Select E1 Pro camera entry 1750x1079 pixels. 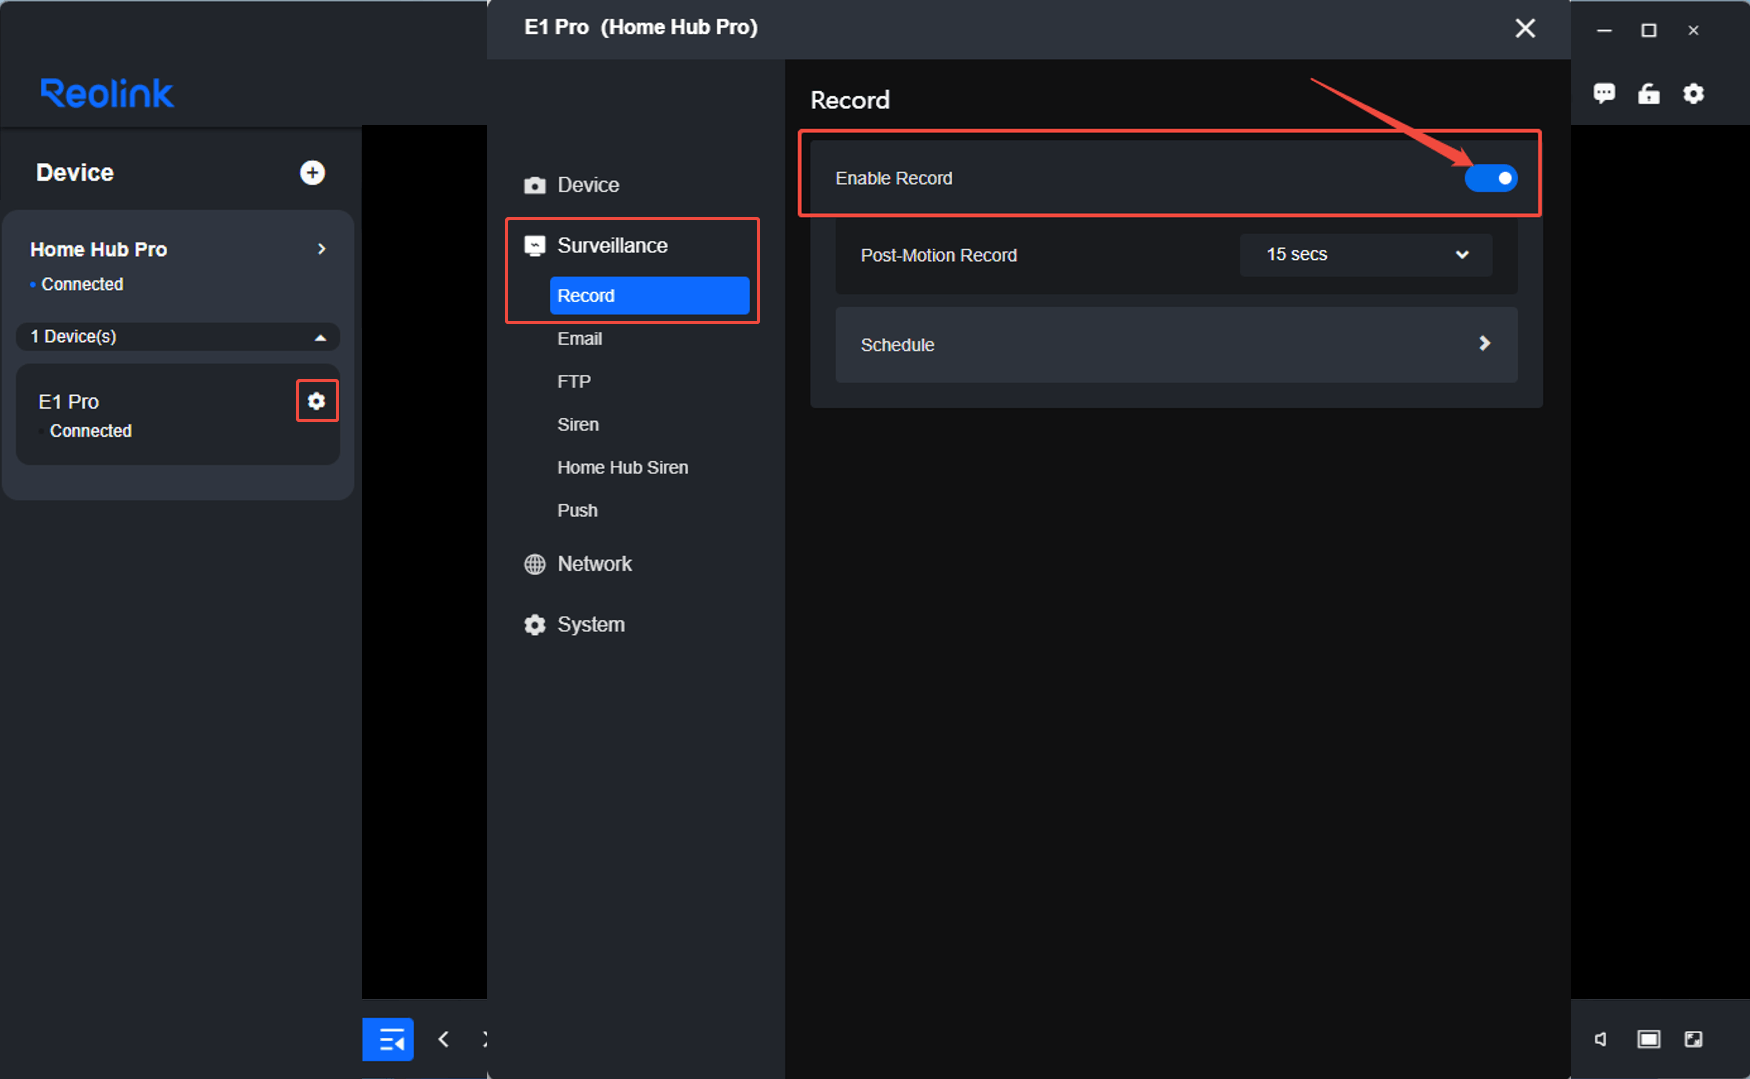178,414
